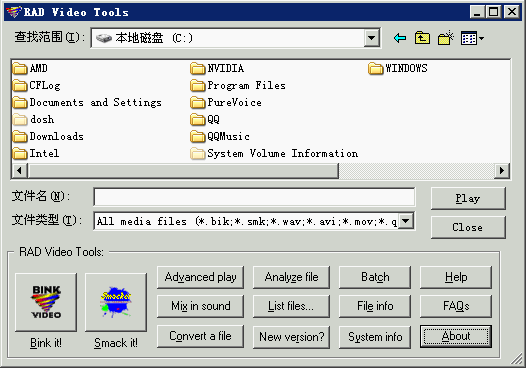Viewport: 526px width, 368px height.
Task: Create a new folder icon
Action: tap(446, 38)
